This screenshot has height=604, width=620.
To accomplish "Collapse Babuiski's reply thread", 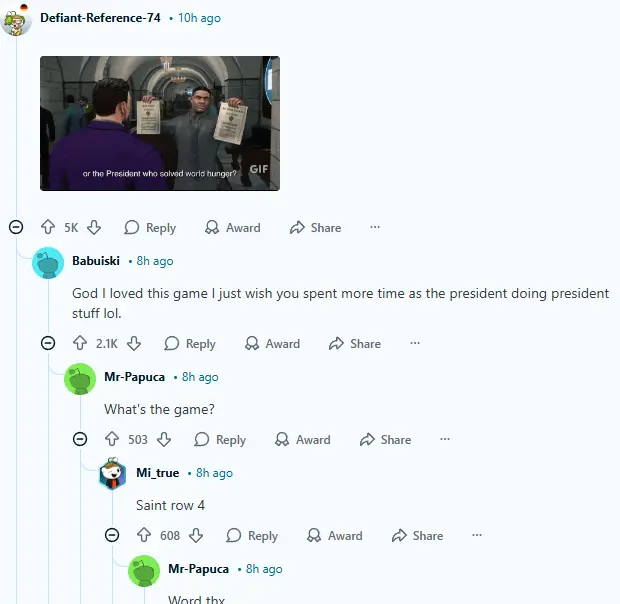I will tap(48, 343).
